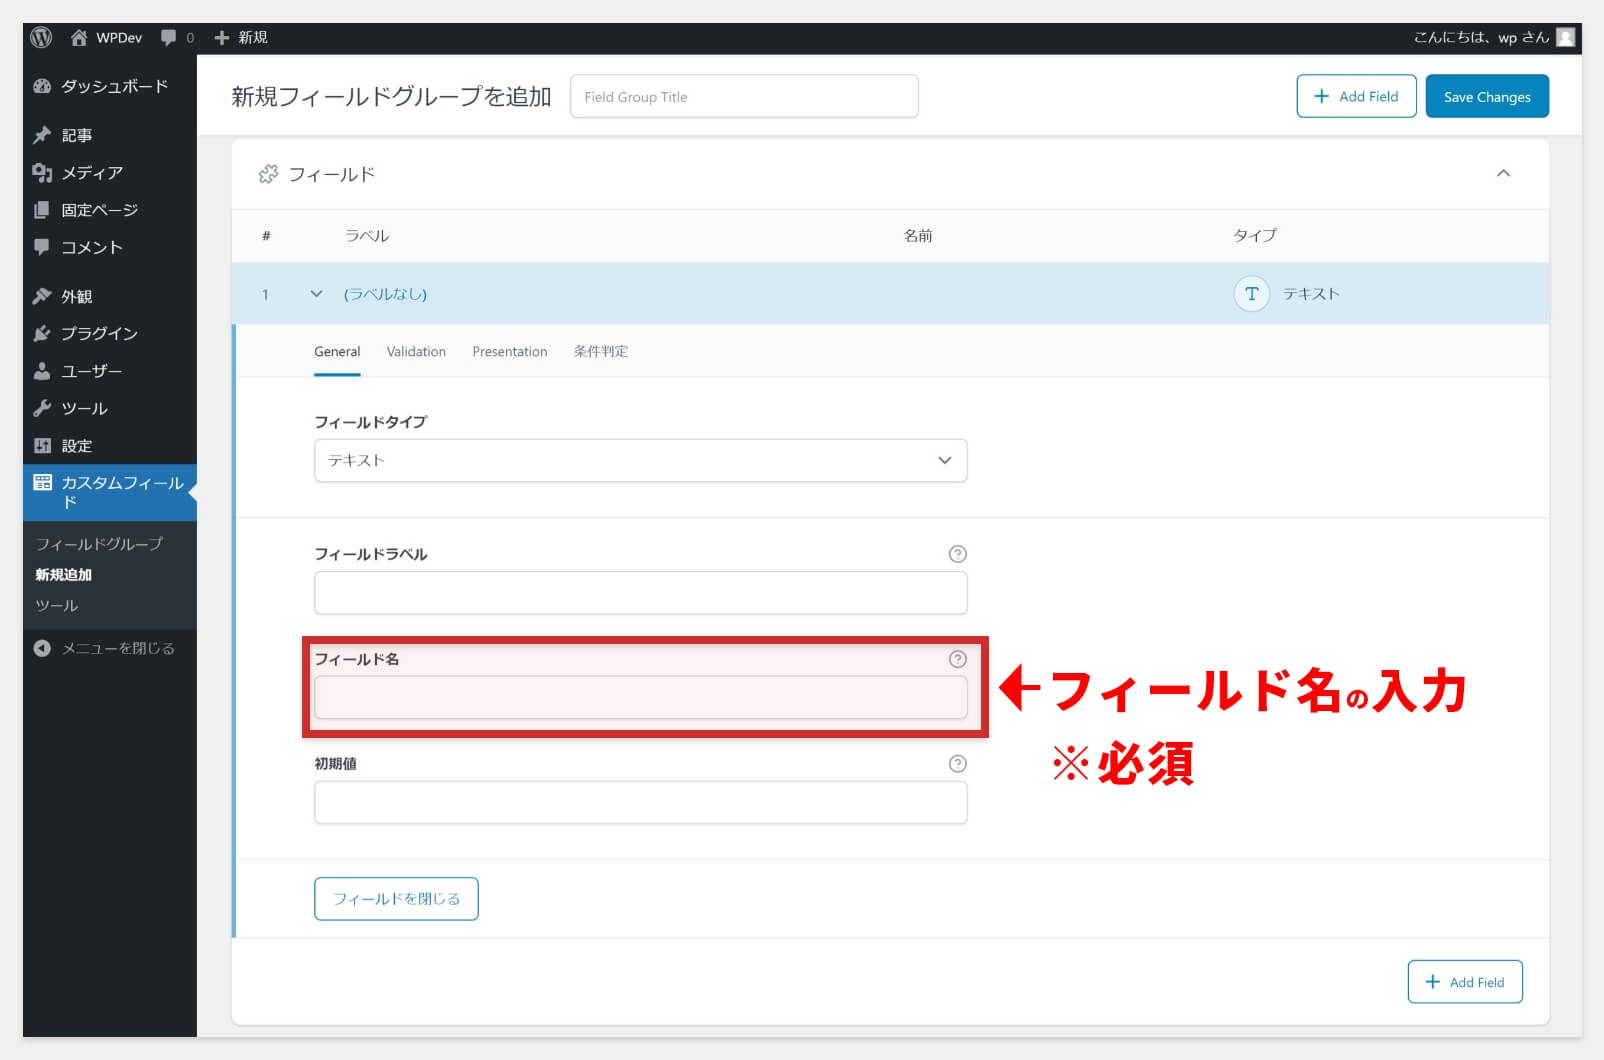Switch to Presentation tab

510,352
